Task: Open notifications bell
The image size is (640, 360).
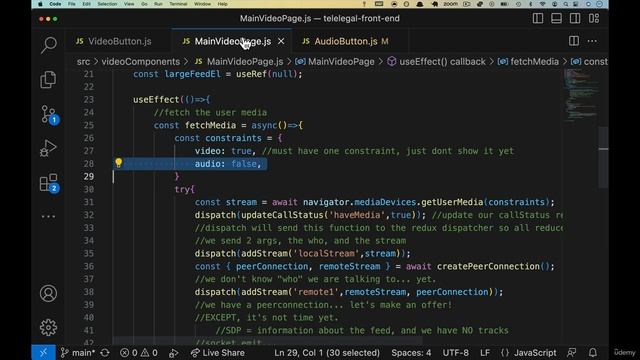Action: point(593,353)
